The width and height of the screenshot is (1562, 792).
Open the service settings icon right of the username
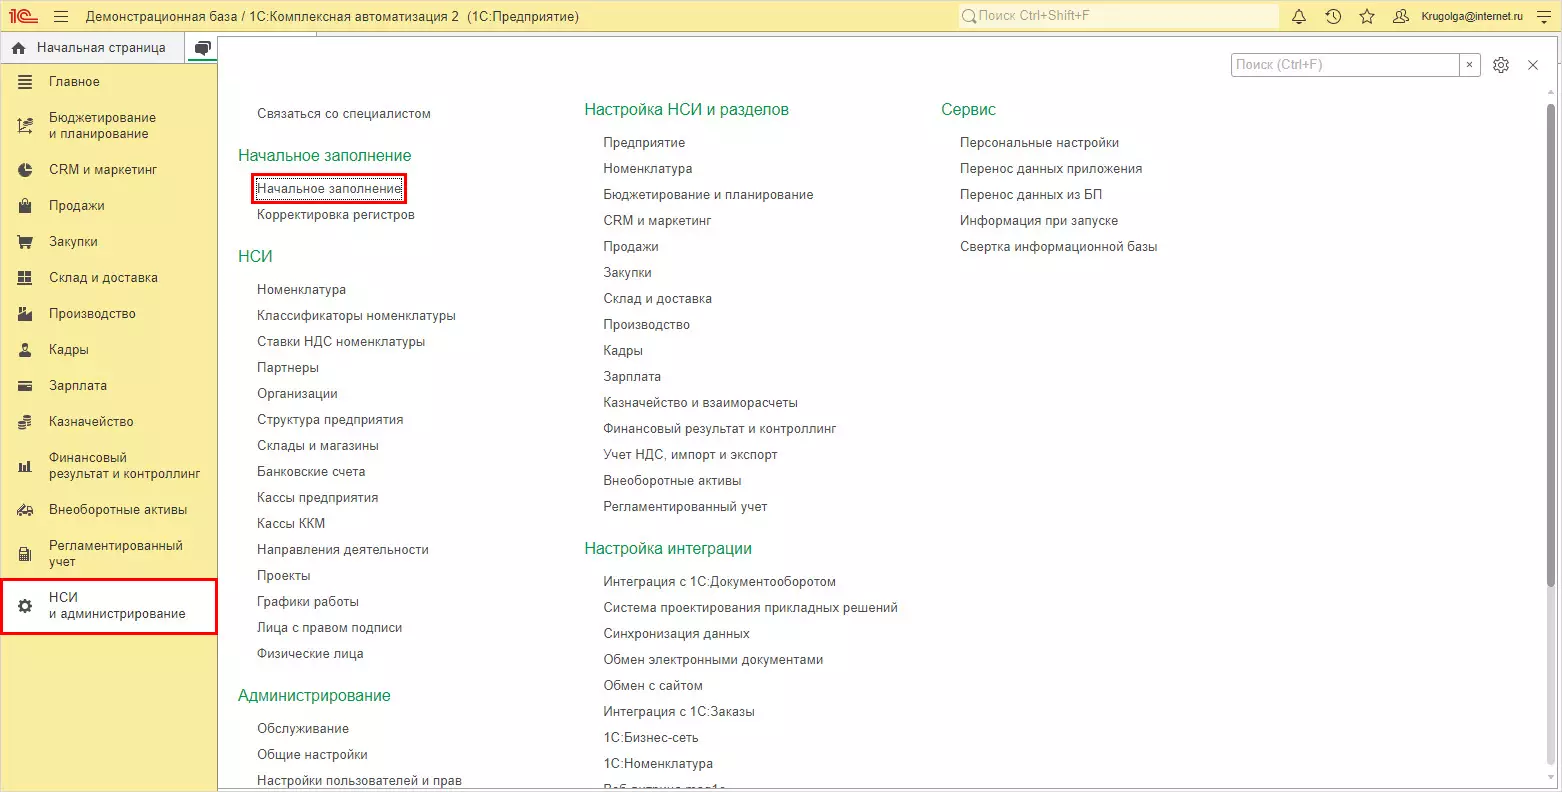pyautogui.click(x=1542, y=17)
